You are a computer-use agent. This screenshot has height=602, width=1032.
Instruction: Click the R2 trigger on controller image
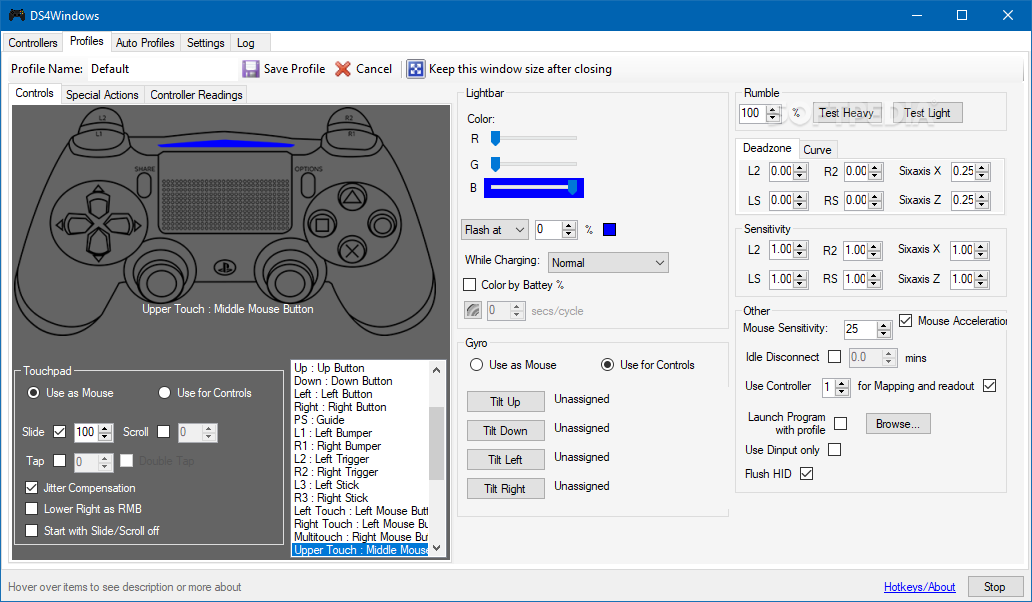pos(349,118)
